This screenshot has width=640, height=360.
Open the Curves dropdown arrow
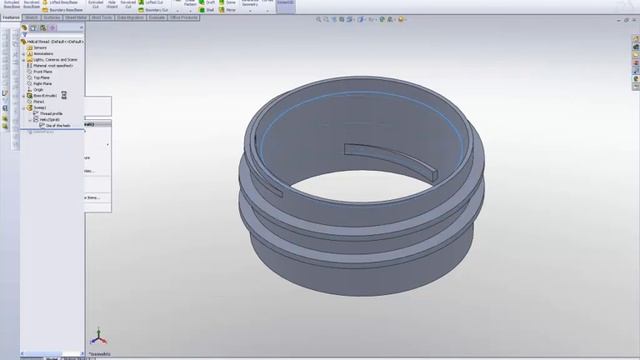268,11
